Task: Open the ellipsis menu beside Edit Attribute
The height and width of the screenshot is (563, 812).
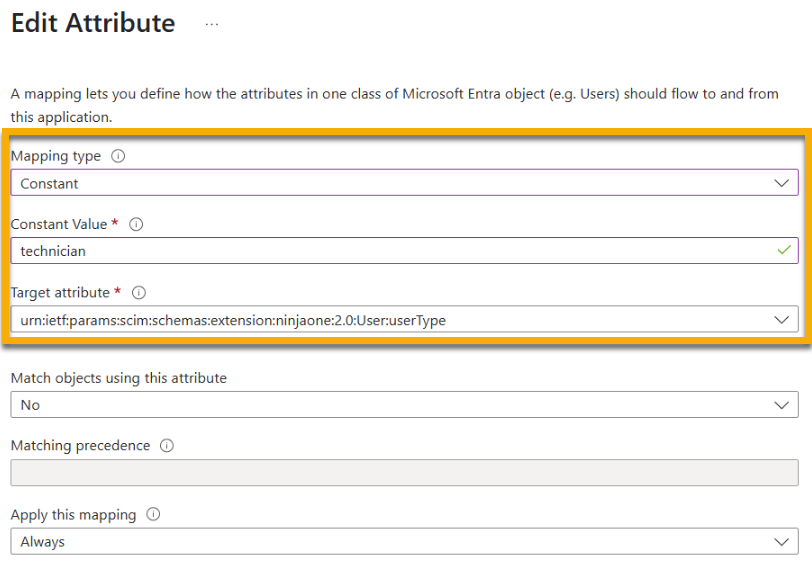Action: [212, 24]
